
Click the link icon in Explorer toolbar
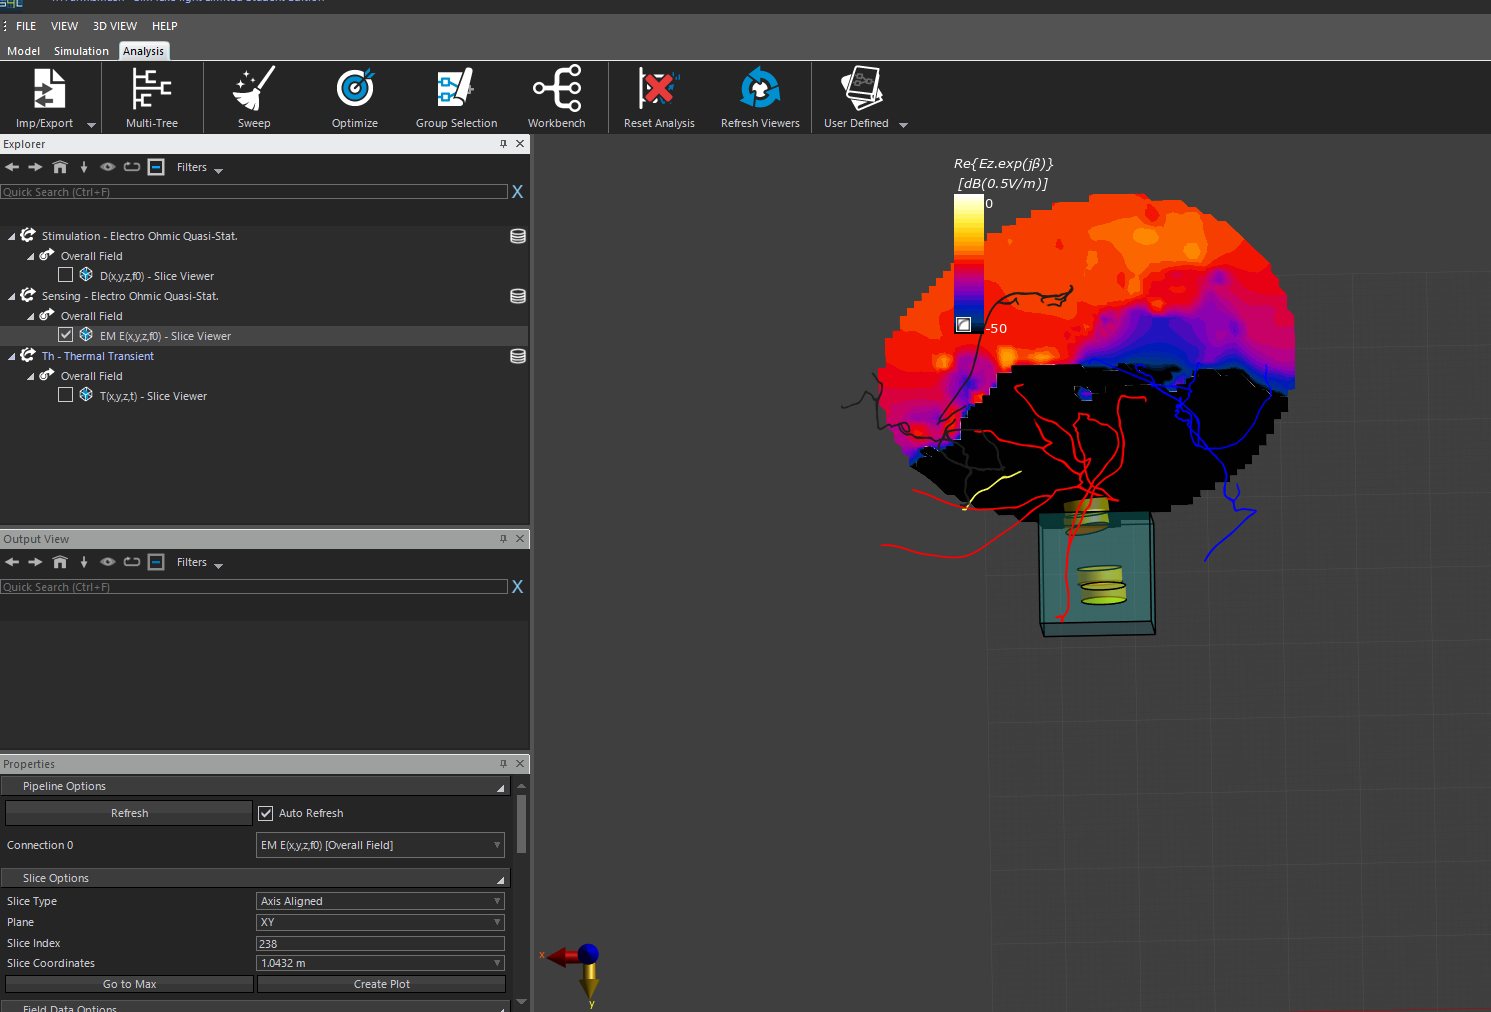click(x=131, y=167)
